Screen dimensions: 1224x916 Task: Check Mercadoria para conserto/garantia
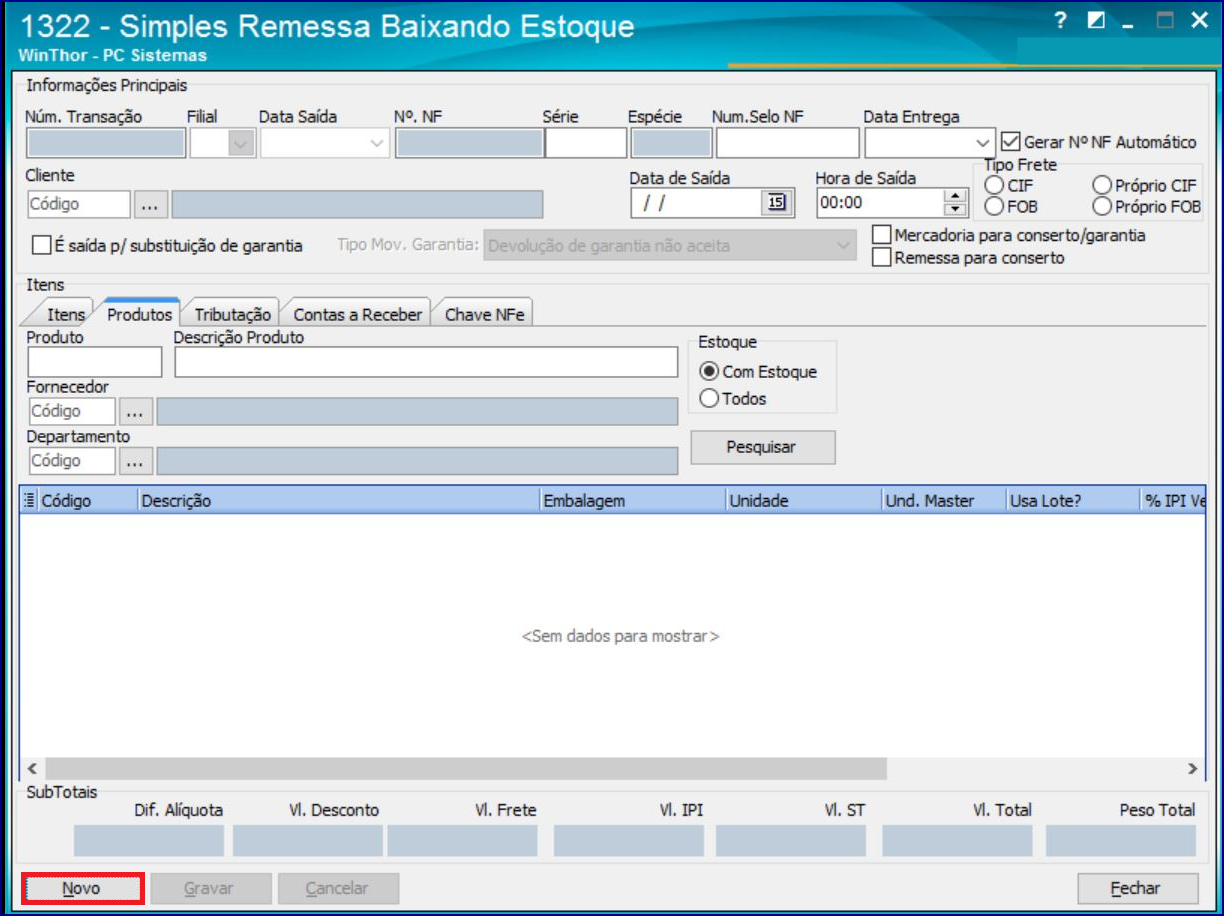pyautogui.click(x=881, y=235)
